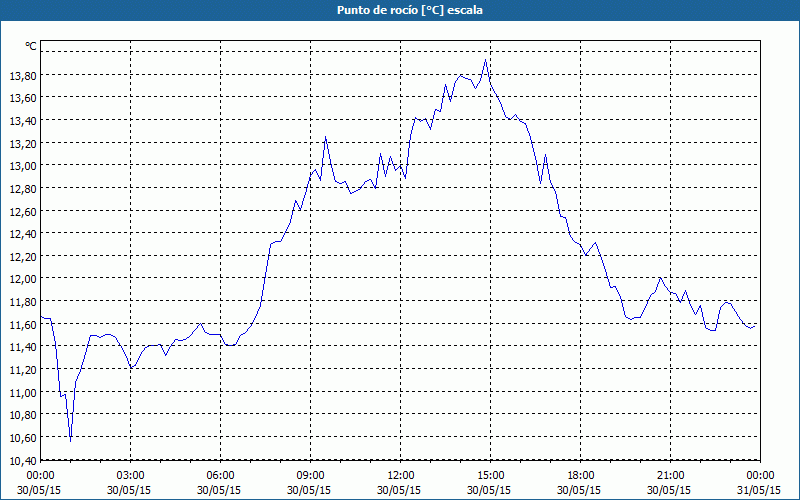Click the 10,80 y-axis label

pos(23,415)
